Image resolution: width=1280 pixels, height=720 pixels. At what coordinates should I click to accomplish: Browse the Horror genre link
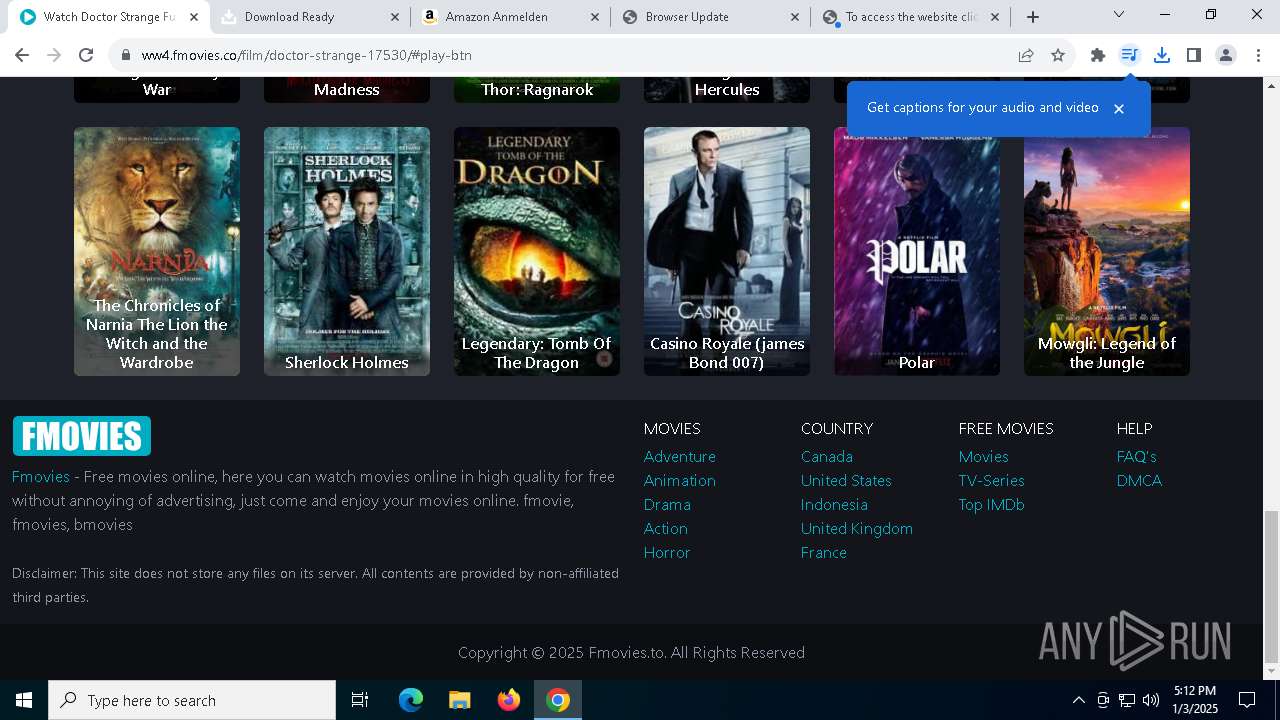[667, 552]
